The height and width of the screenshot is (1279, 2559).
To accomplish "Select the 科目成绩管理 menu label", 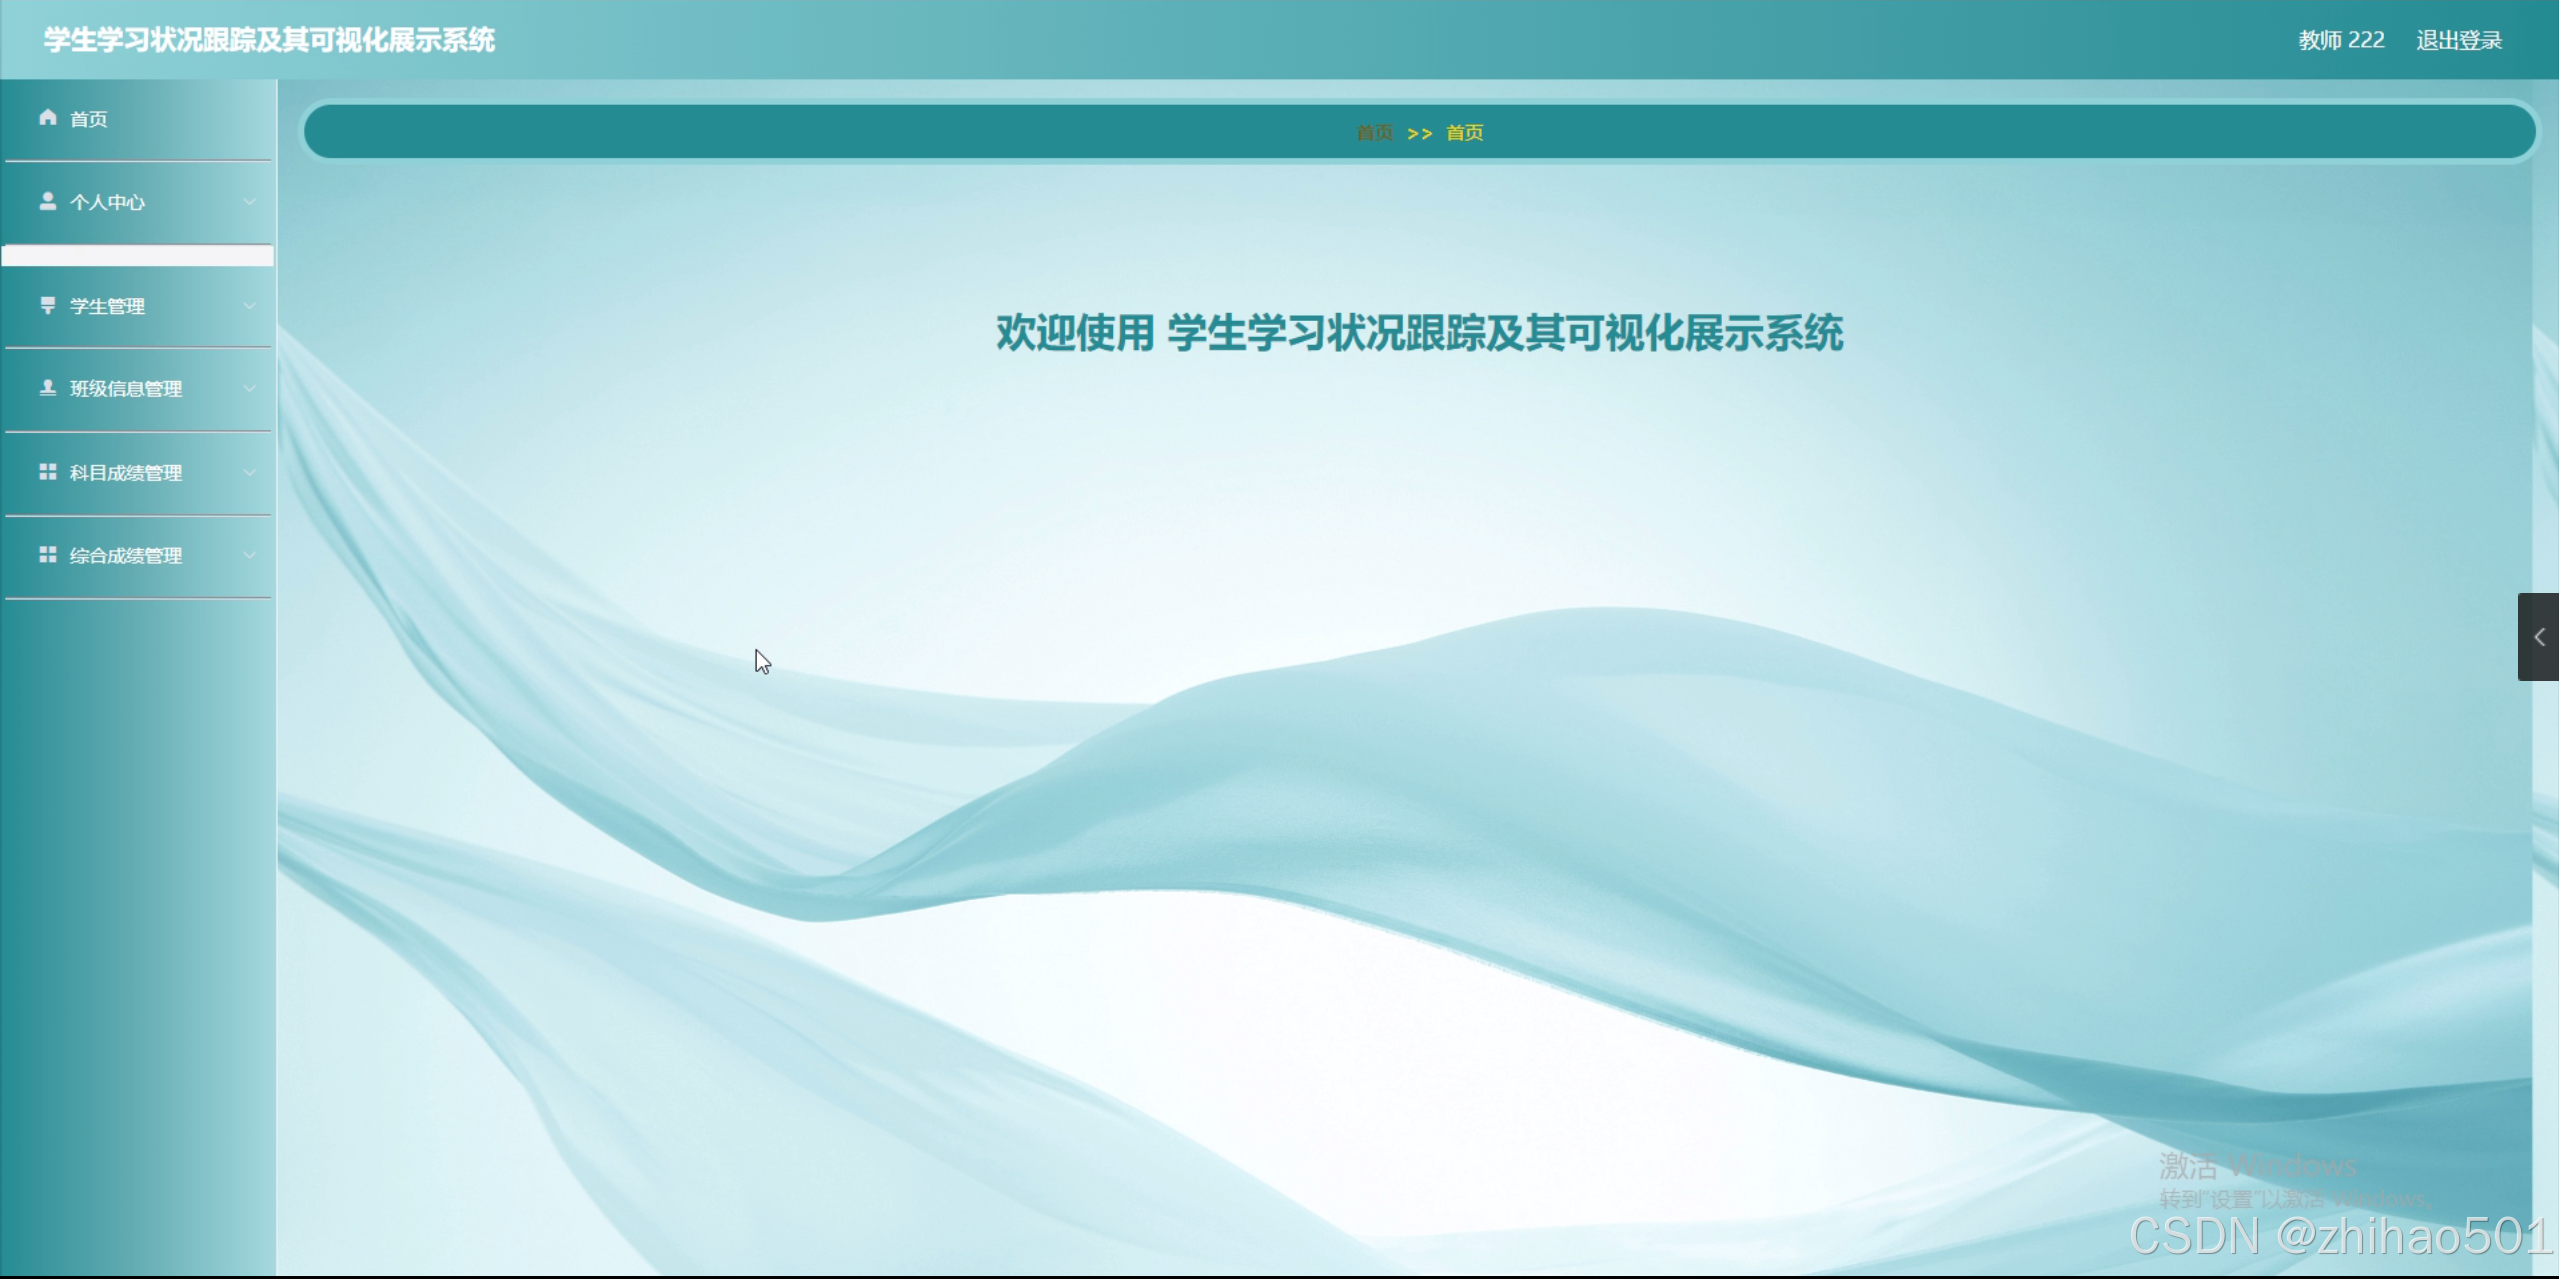I will [x=126, y=473].
